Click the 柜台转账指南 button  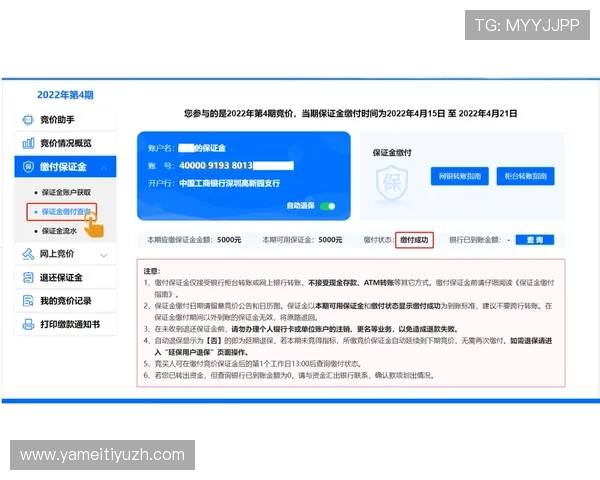525,176
